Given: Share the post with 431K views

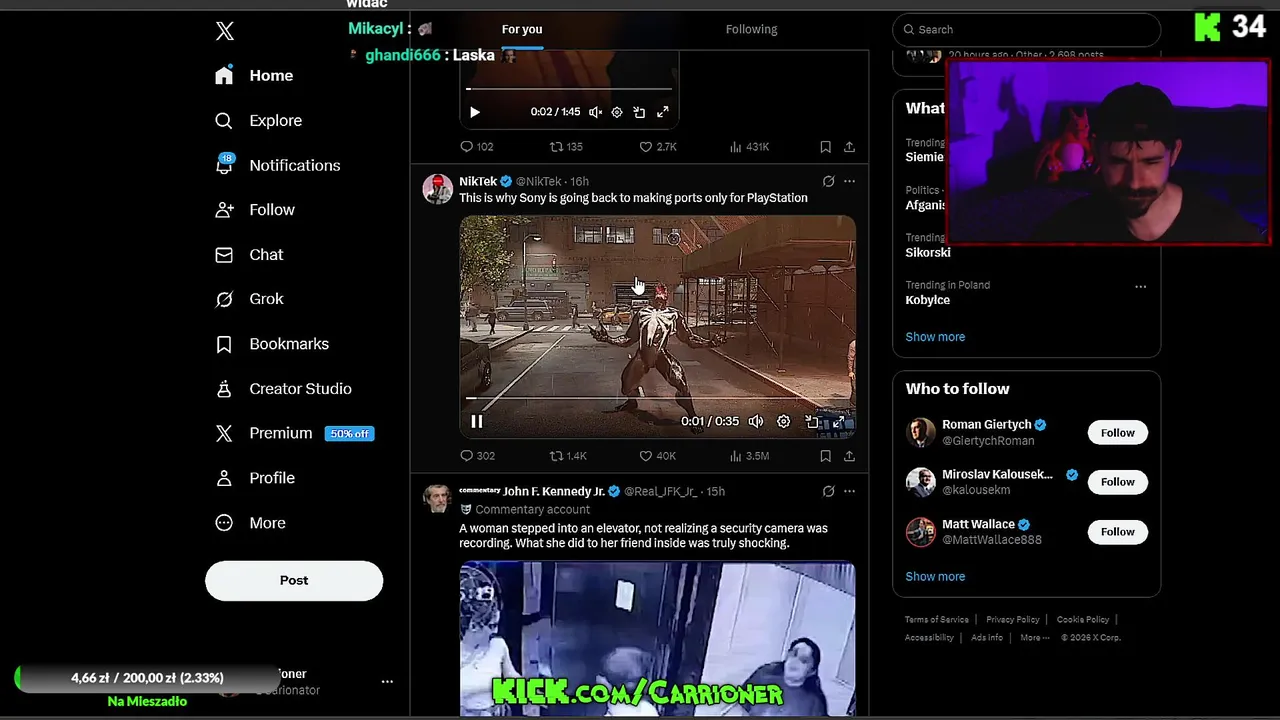Looking at the screenshot, I should click(x=849, y=147).
